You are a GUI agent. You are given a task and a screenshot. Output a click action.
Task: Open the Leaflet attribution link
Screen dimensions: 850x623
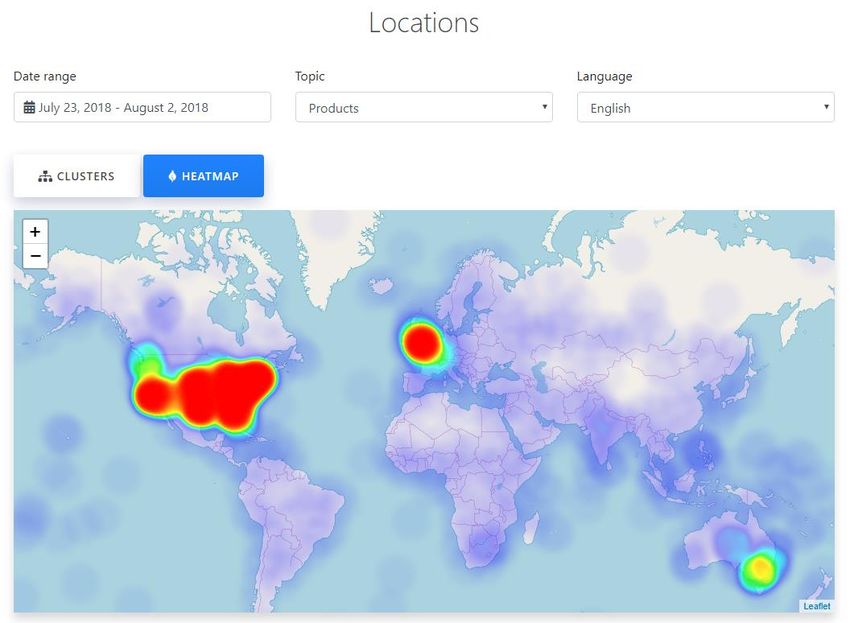click(x=816, y=606)
